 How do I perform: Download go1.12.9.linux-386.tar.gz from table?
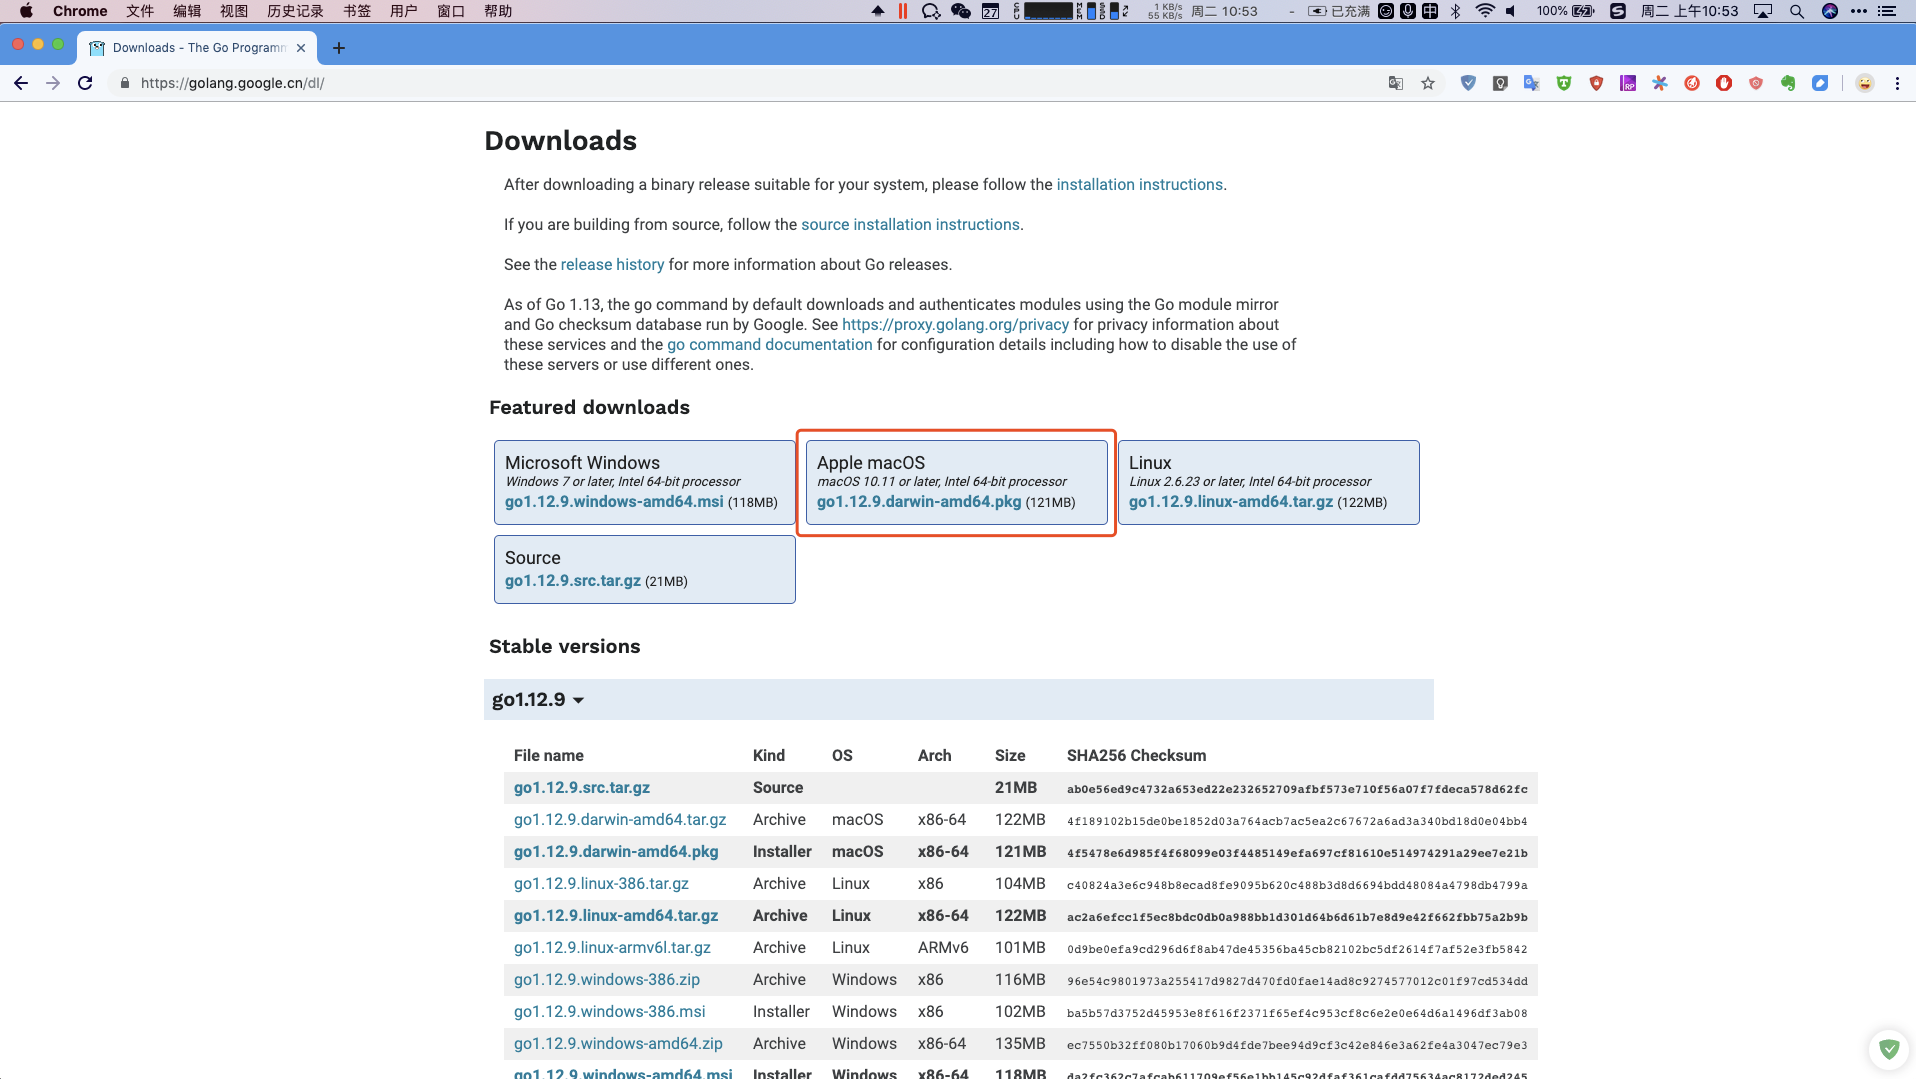[x=601, y=884]
